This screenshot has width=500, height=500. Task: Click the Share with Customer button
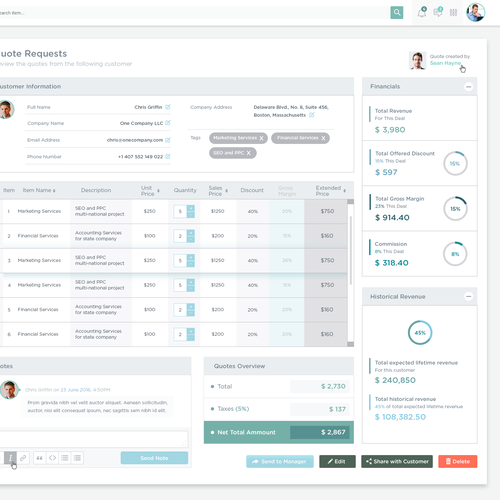point(397,461)
